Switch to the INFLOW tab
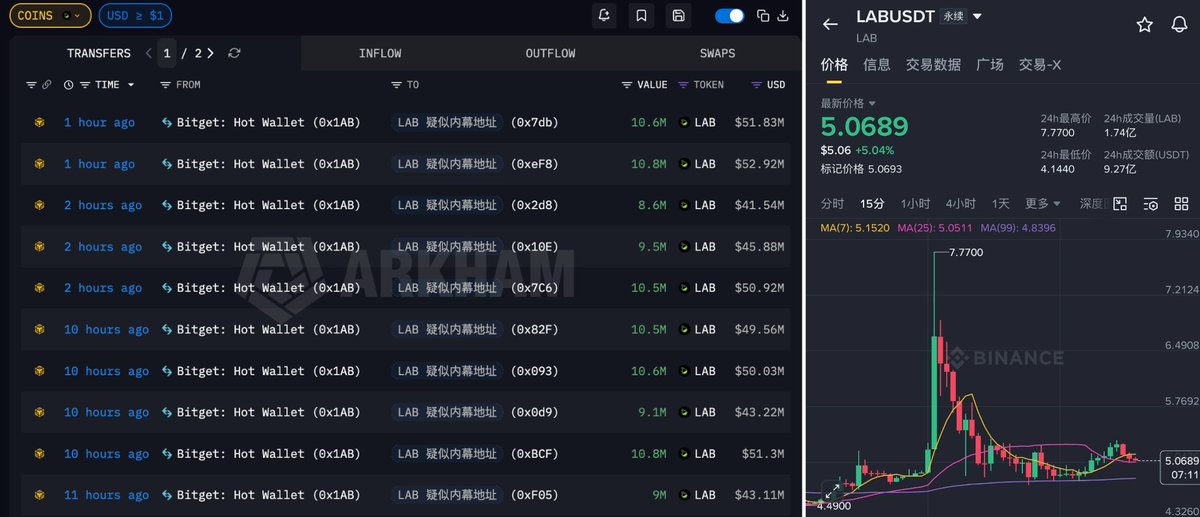Screen dimensions: 1200x517 coord(380,53)
